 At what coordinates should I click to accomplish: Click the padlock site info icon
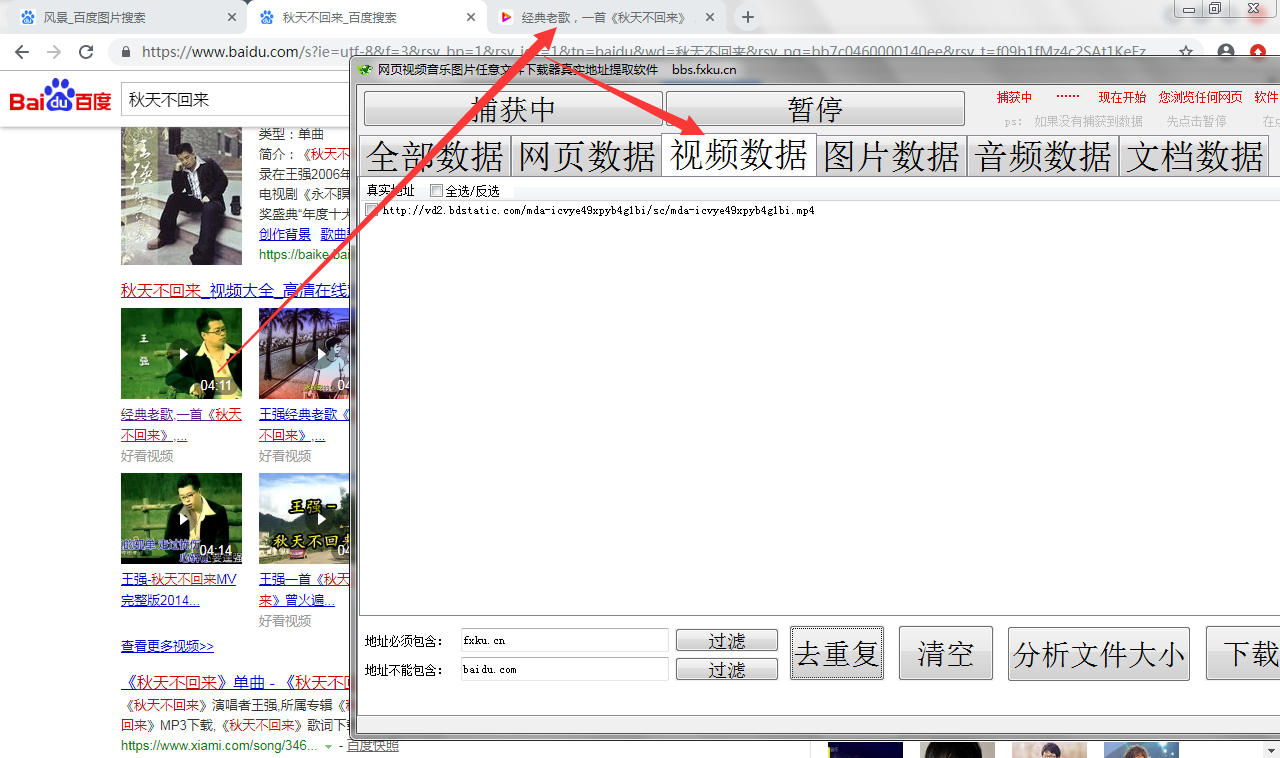tap(126, 52)
